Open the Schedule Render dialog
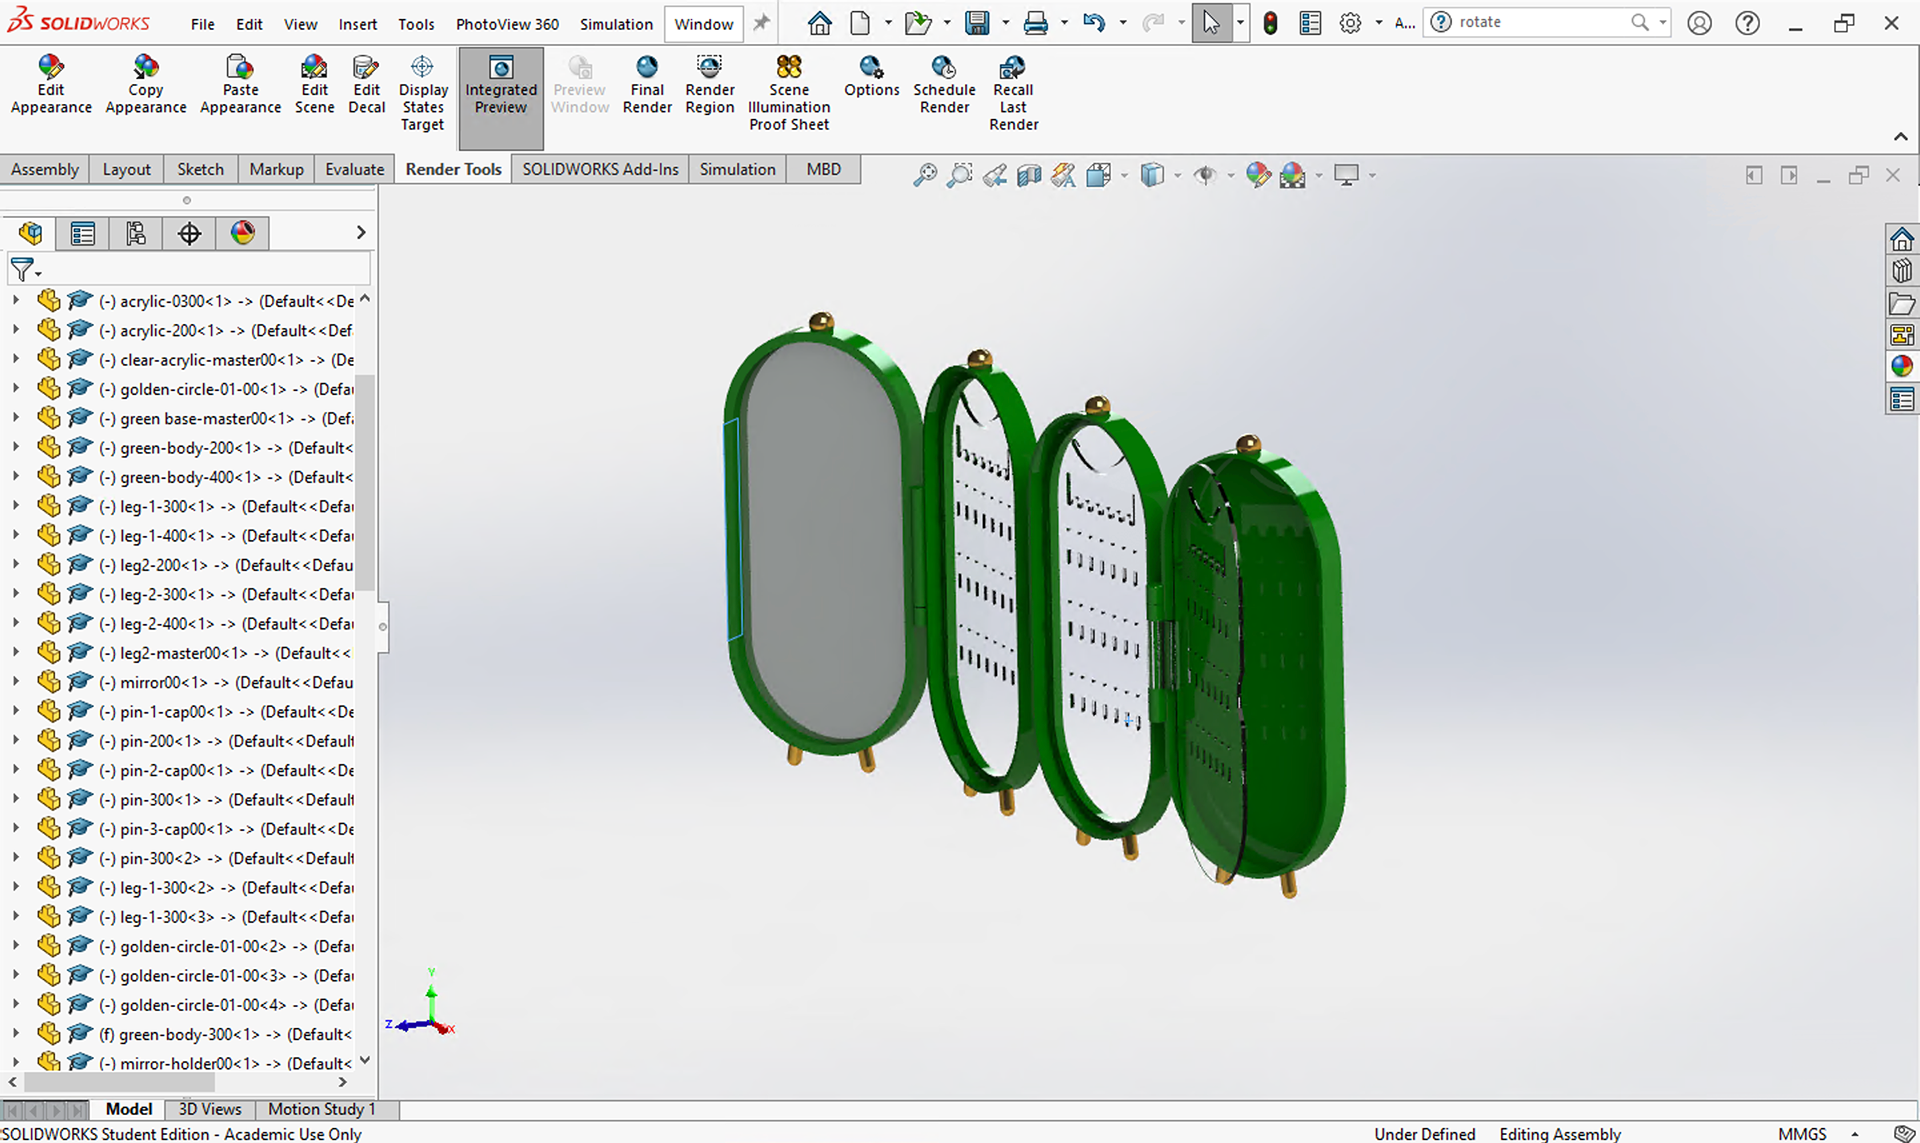1920x1143 pixels. (x=944, y=86)
